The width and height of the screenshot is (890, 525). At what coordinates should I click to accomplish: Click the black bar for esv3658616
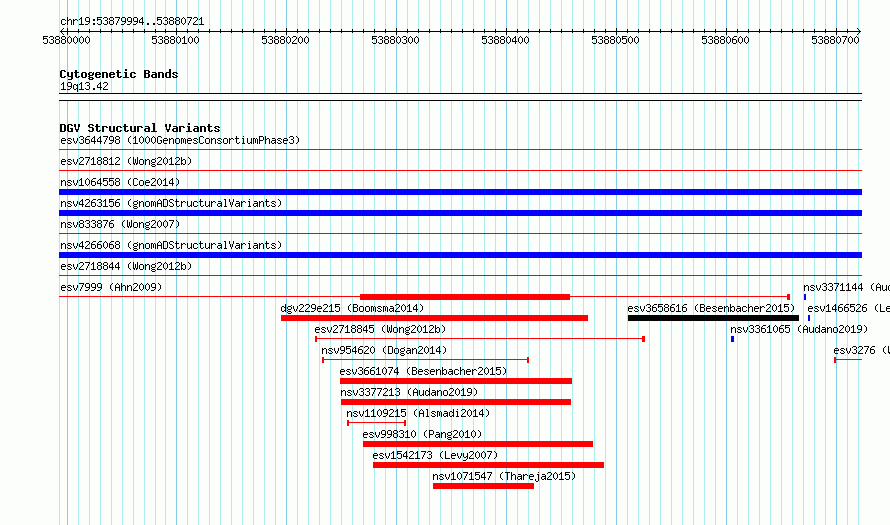[713, 318]
